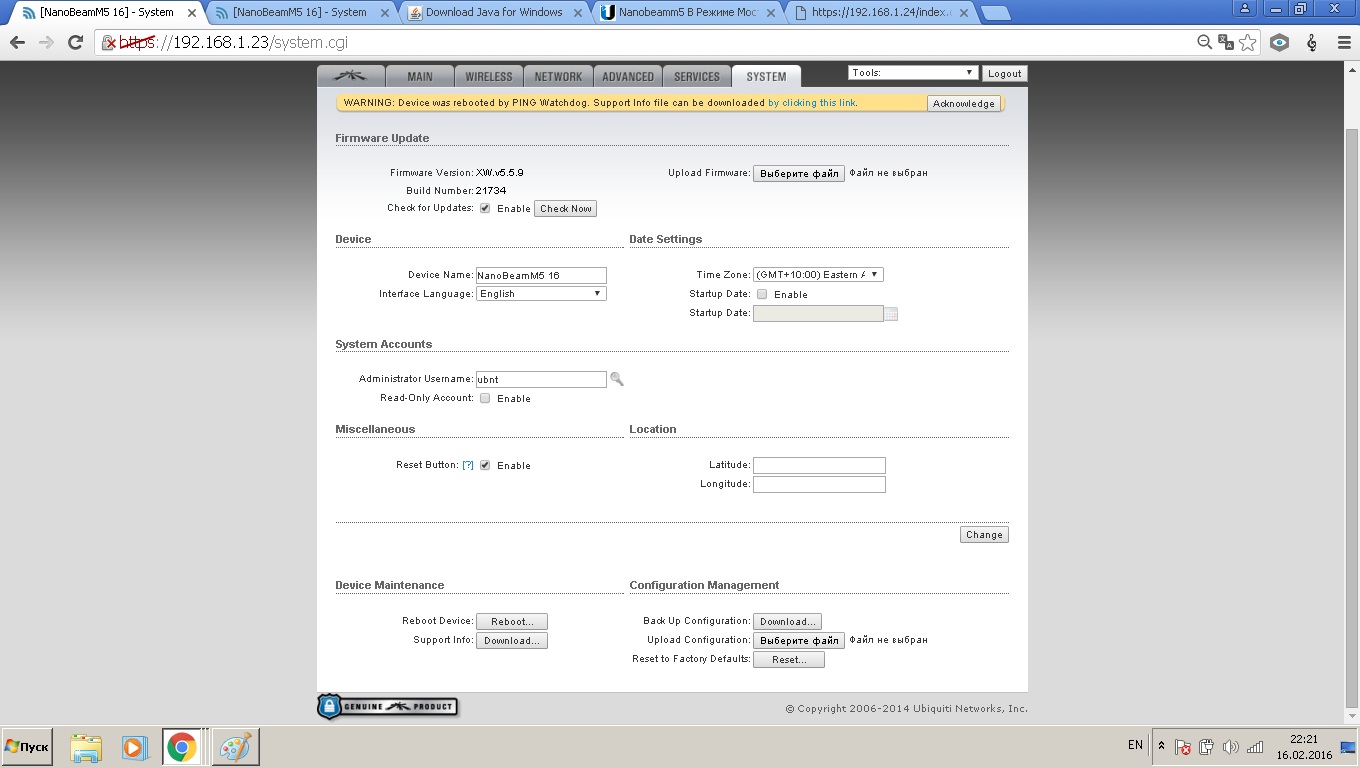The width and height of the screenshot is (1360, 768).
Task: Open Paint from the taskbar
Action: pyautogui.click(x=235, y=747)
